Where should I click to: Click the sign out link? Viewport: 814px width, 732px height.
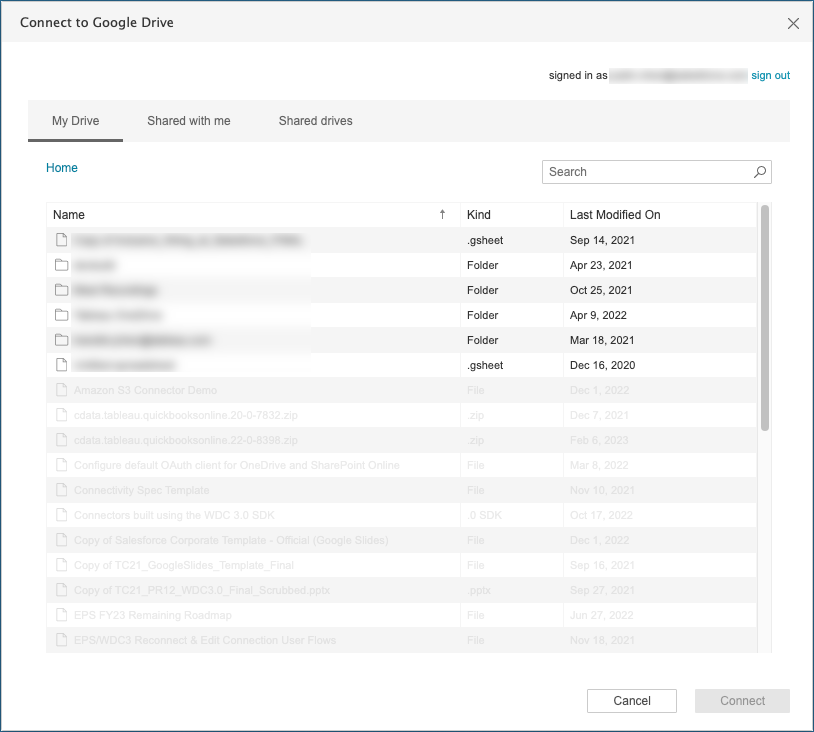(770, 75)
